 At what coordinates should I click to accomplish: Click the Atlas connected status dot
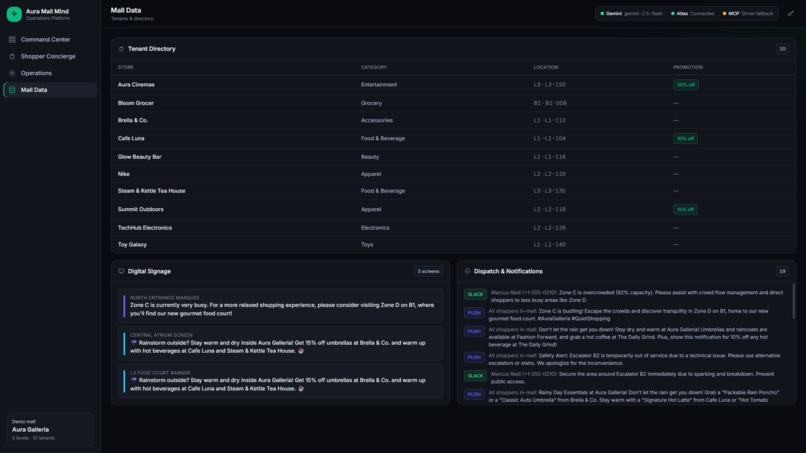[673, 14]
